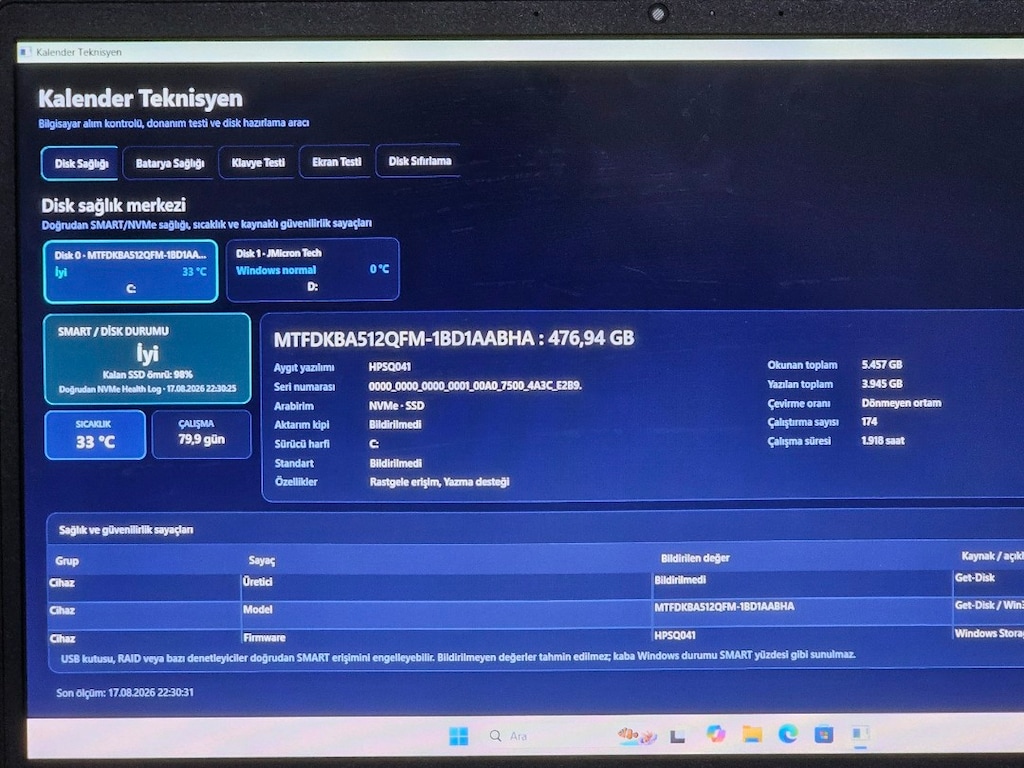Select the Firmware counter row
This screenshot has height=768, width=1024.
[536, 637]
